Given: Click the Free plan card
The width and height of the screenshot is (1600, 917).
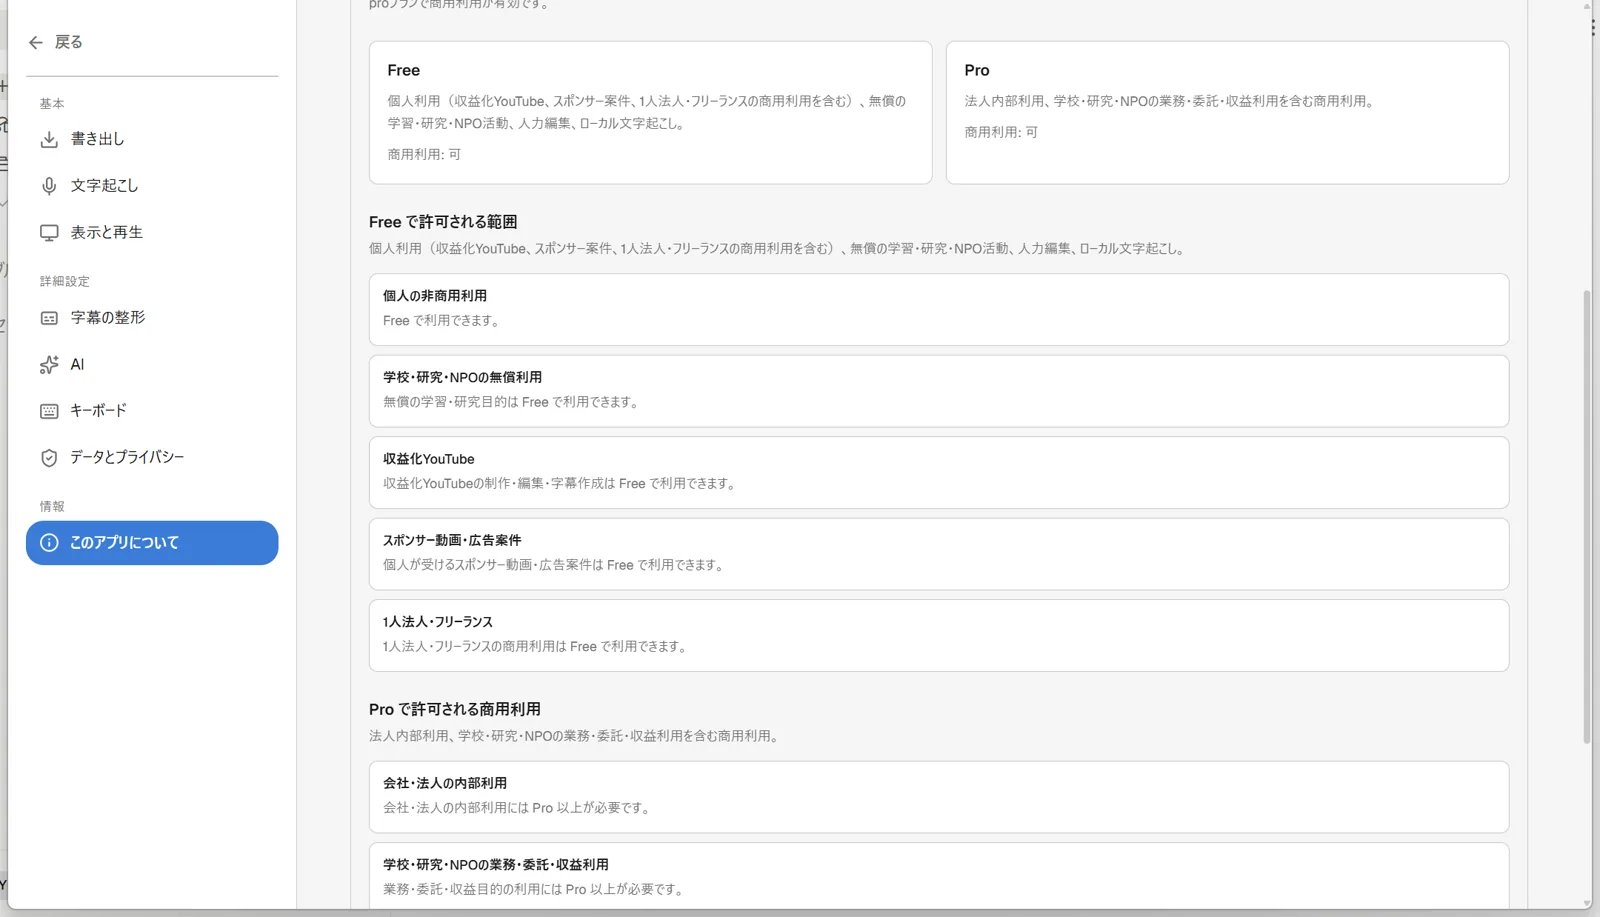Looking at the screenshot, I should click(650, 112).
